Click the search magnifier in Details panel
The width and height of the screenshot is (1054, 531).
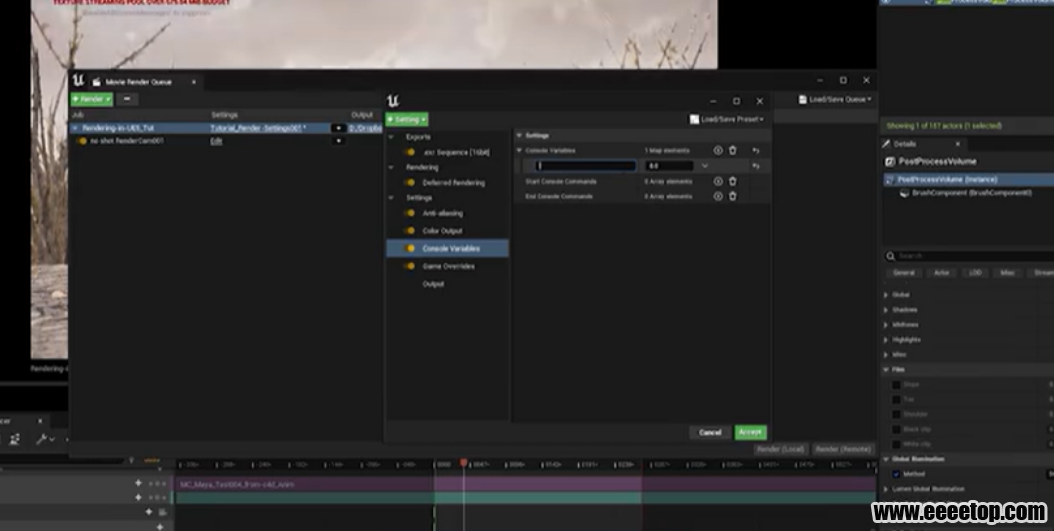pyautogui.click(x=891, y=256)
